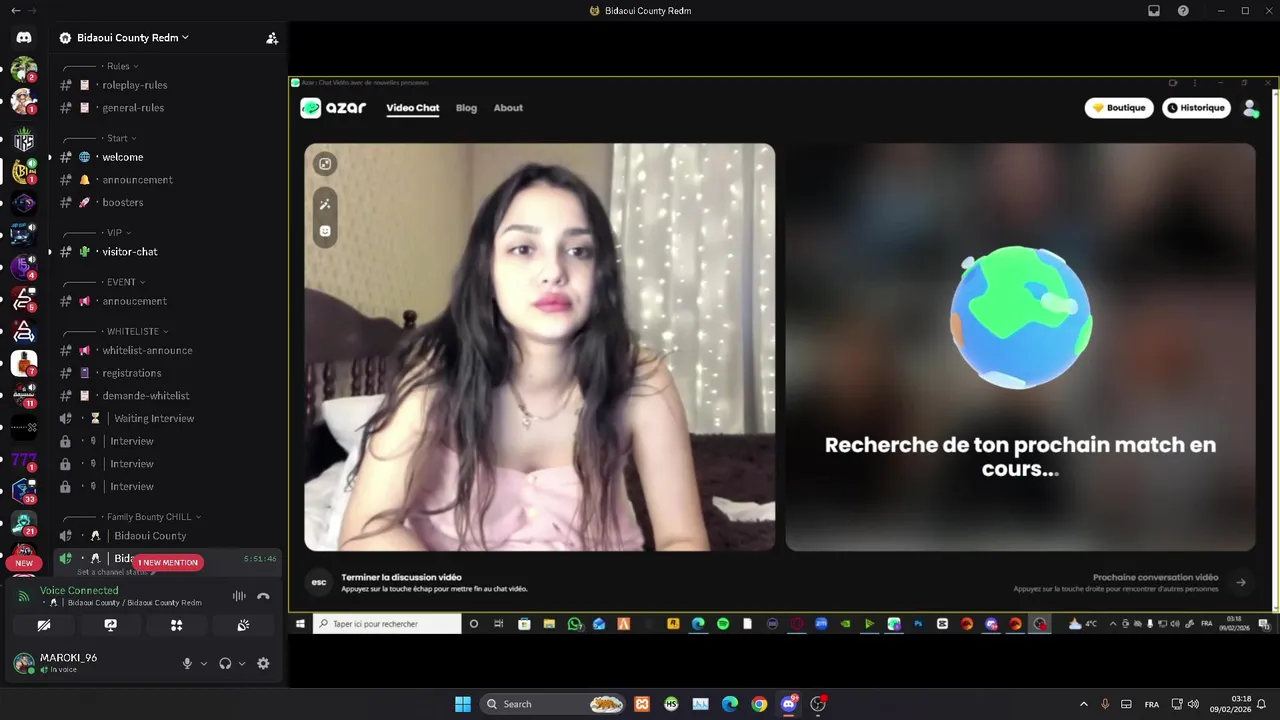Click the share your screen icon
Viewport: 1280px width, 720px height.
coord(110,625)
